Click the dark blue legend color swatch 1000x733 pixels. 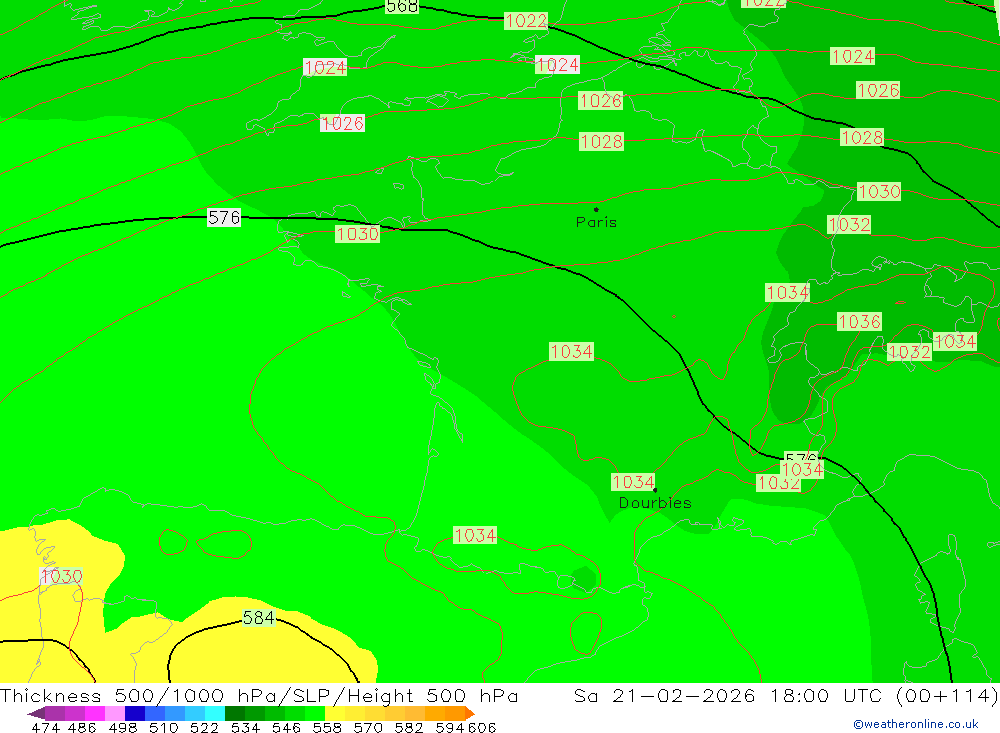tap(135, 713)
